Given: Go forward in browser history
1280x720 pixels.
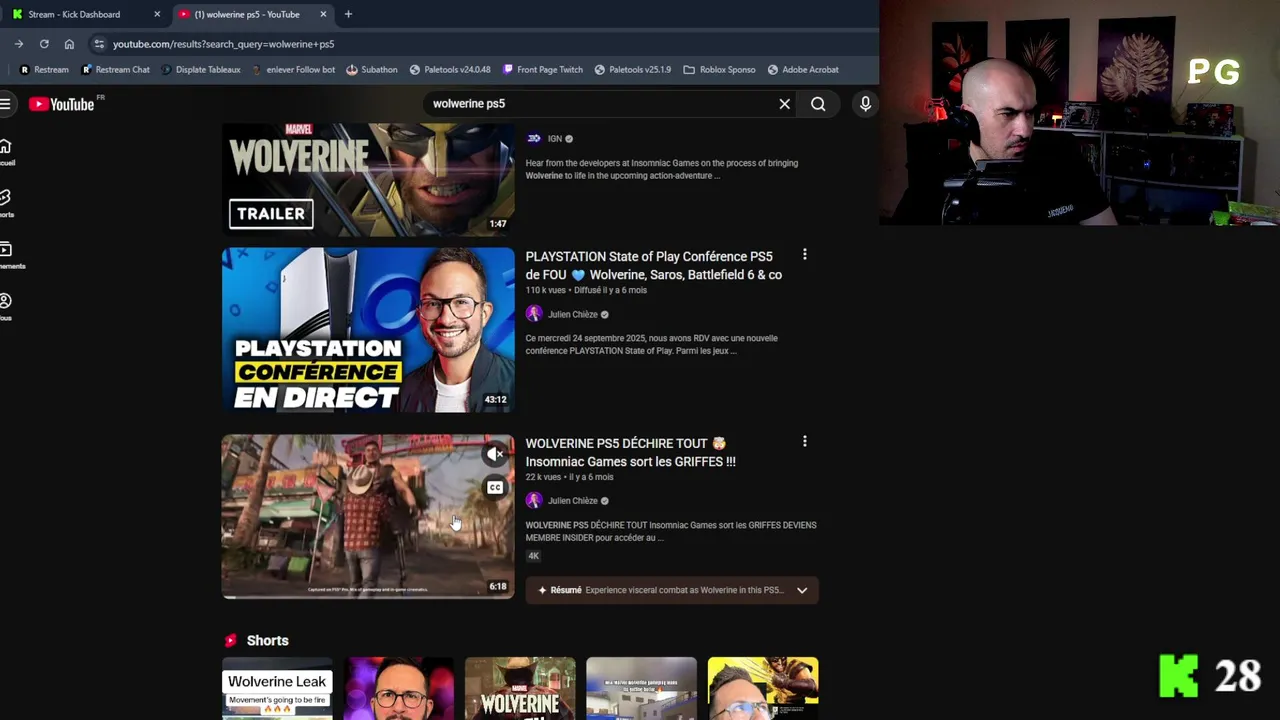Looking at the screenshot, I should coord(19,44).
